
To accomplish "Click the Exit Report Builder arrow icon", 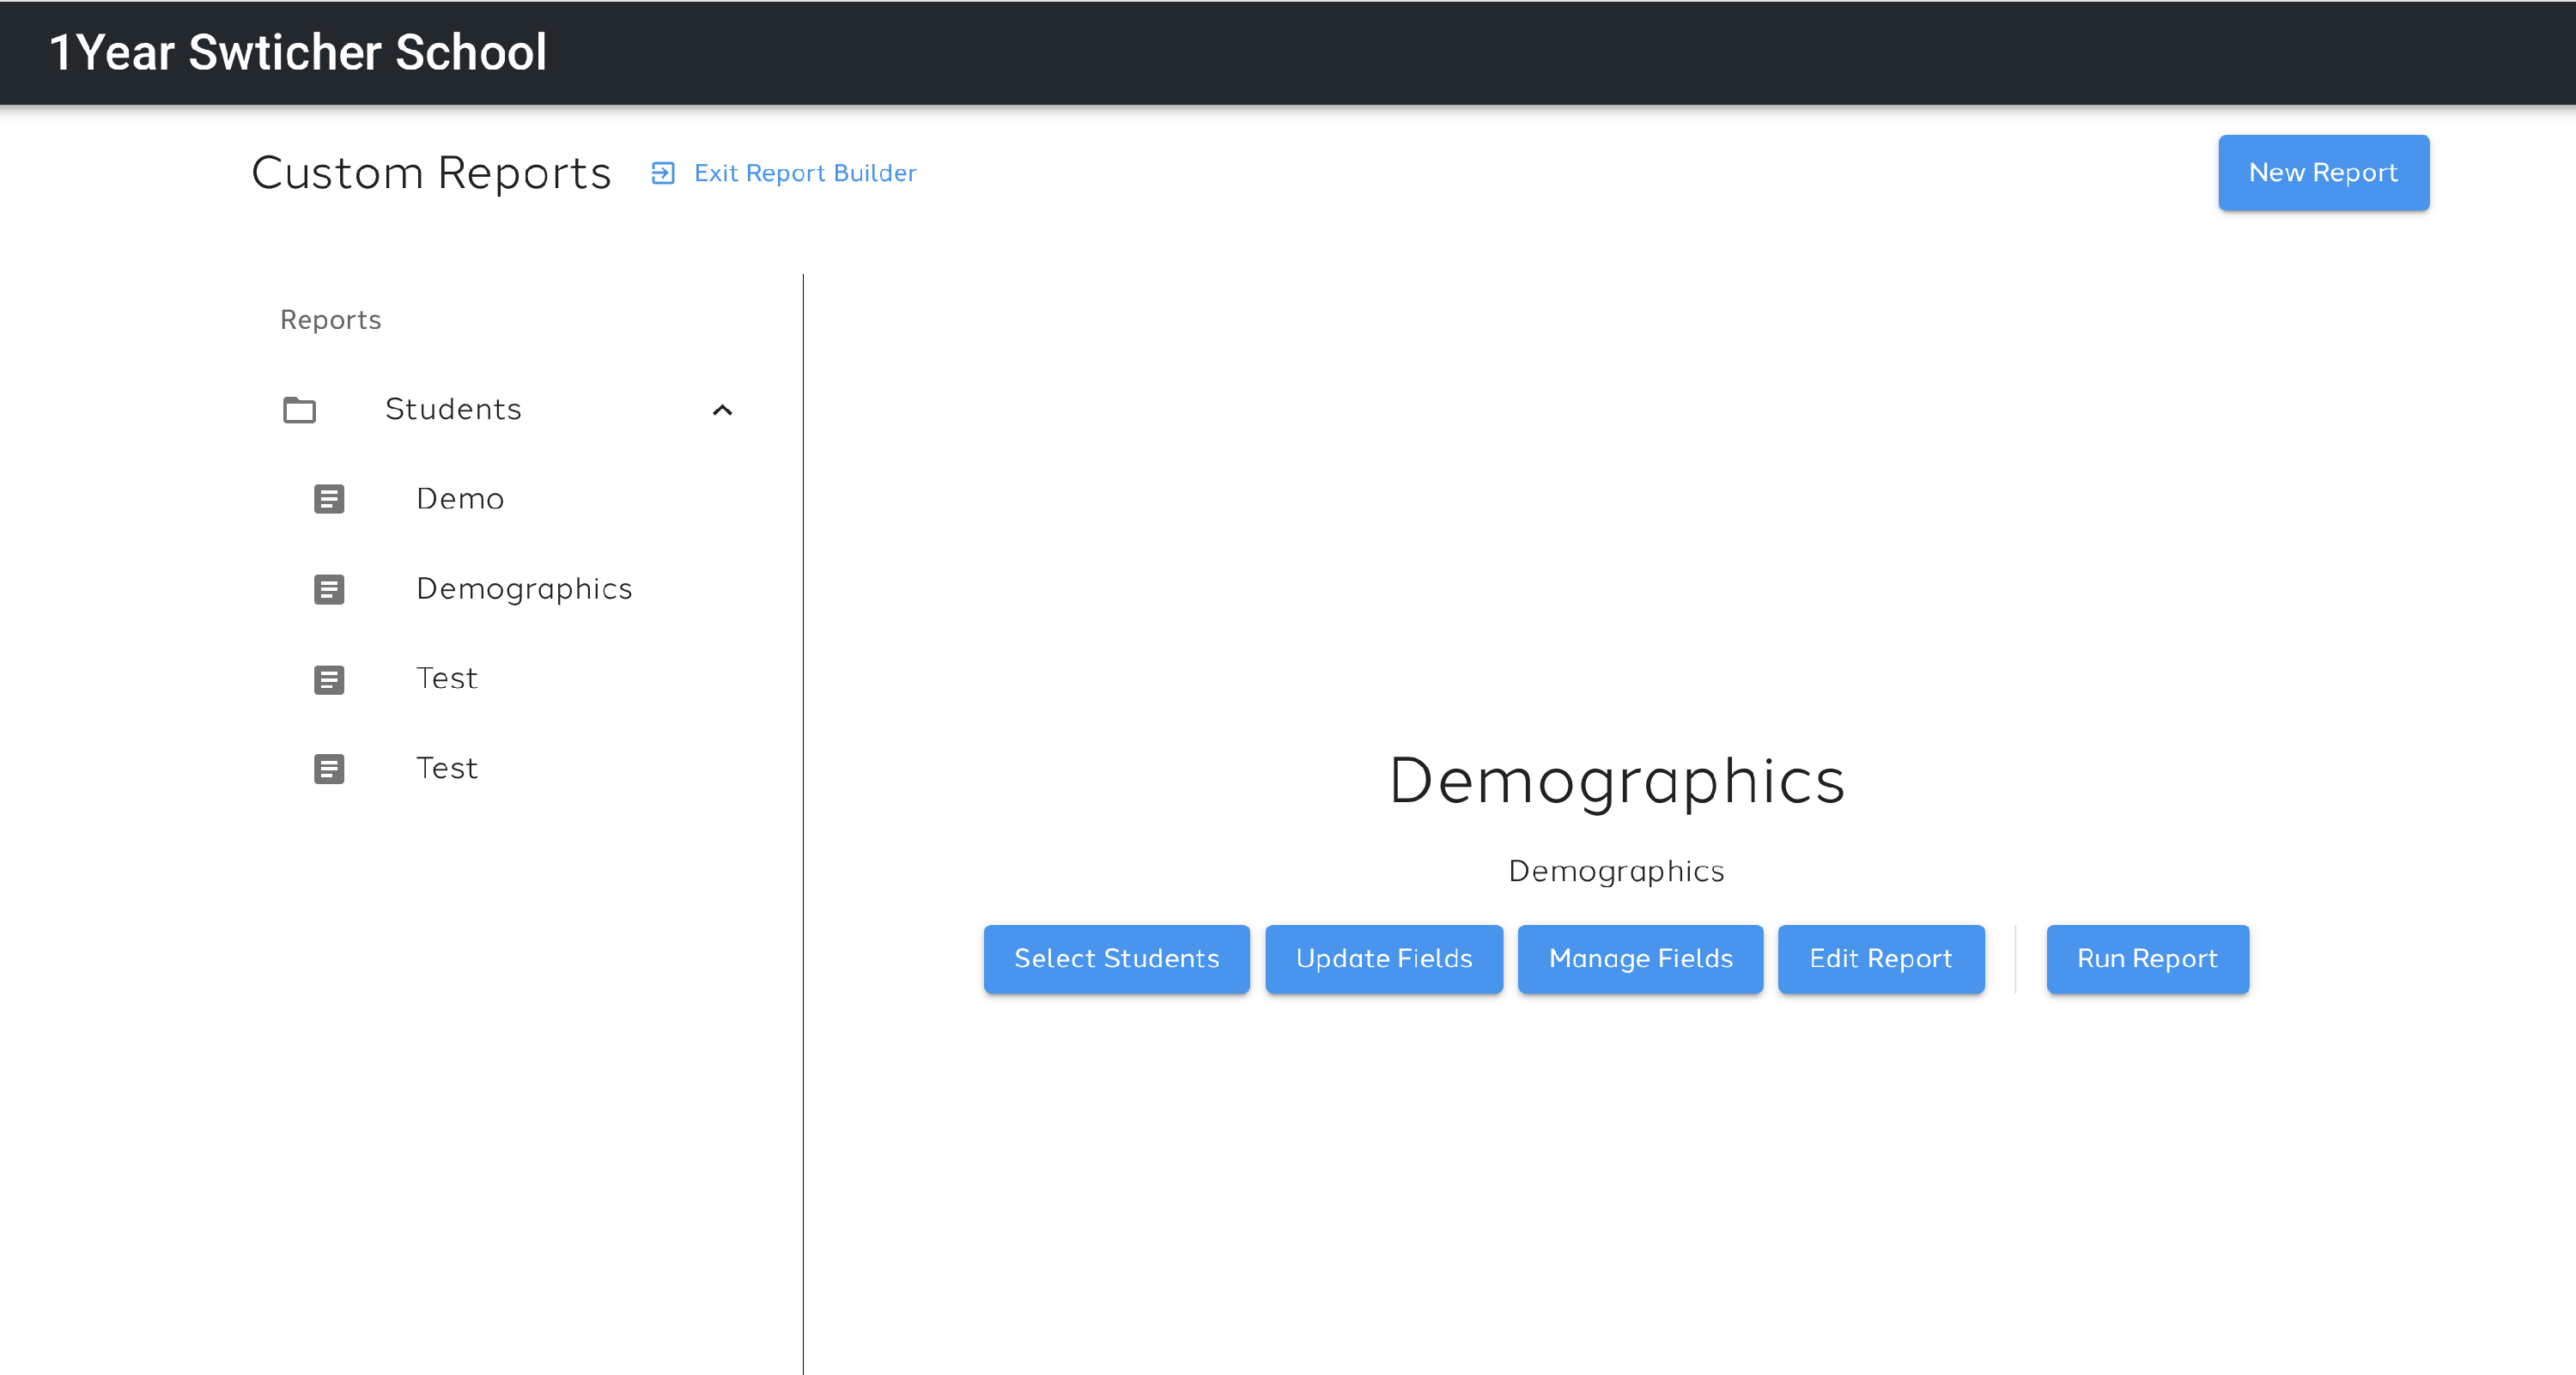I will [662, 173].
